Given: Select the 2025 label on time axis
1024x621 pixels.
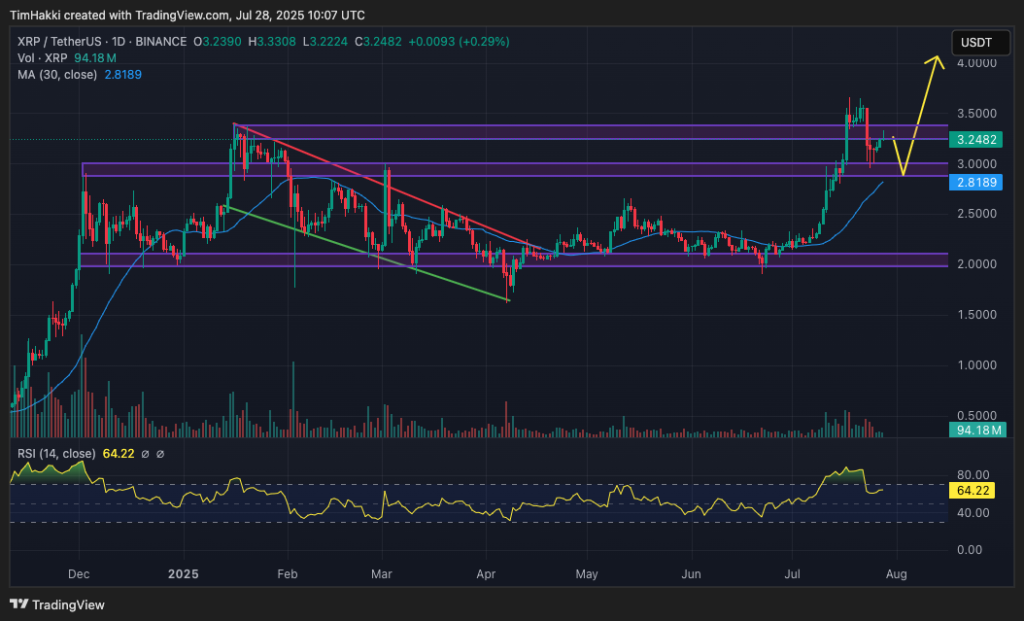Looking at the screenshot, I should tap(181, 574).
